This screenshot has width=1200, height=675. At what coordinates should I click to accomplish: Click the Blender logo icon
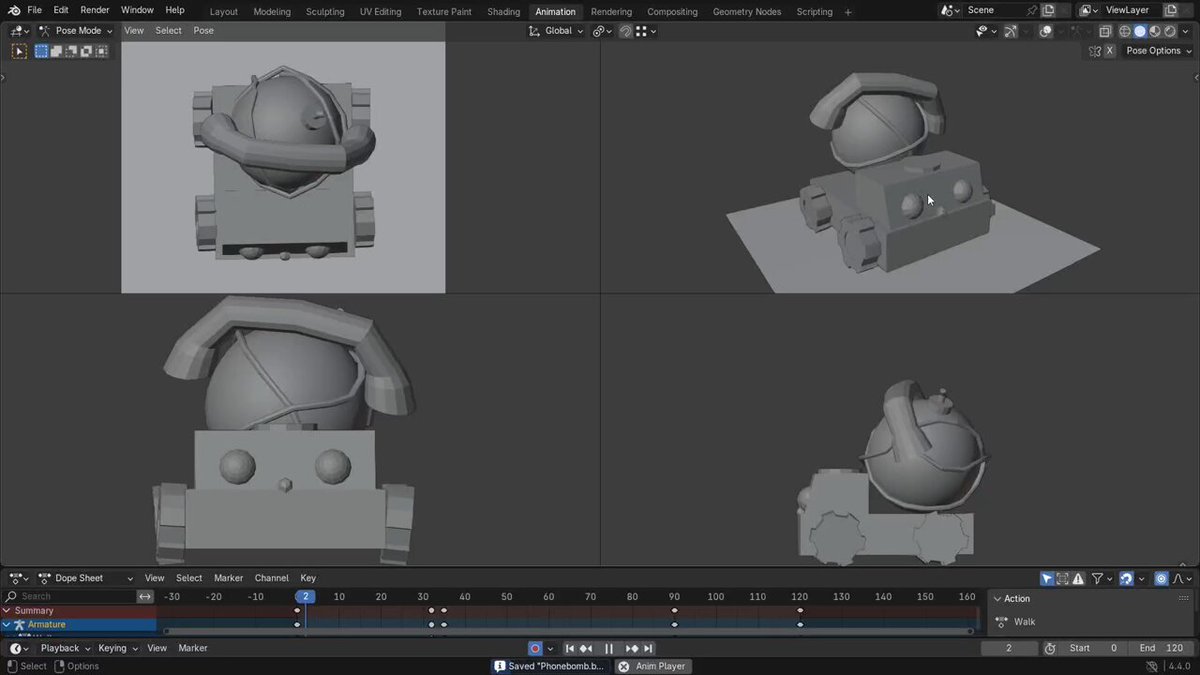14,10
